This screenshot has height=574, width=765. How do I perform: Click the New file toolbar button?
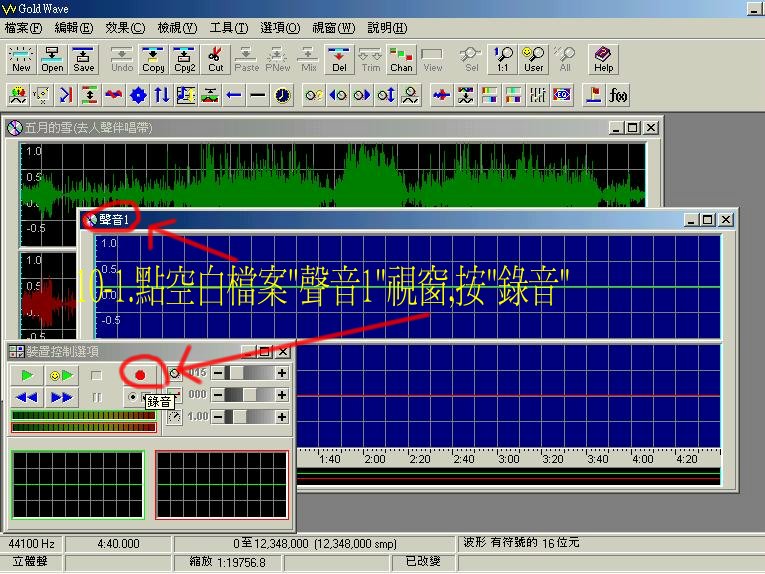[21, 59]
